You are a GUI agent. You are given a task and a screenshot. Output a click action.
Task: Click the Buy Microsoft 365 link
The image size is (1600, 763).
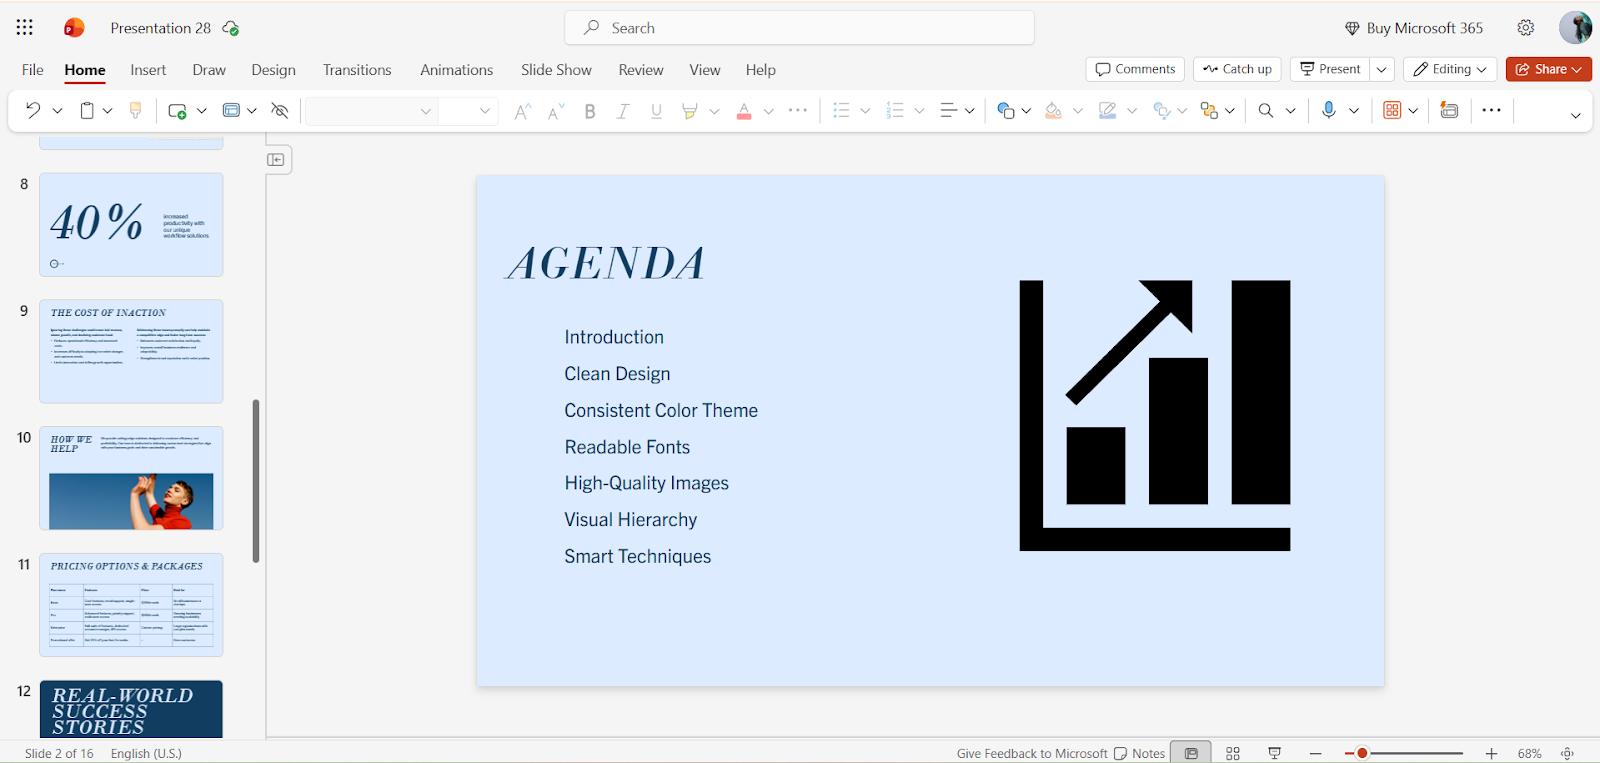tap(1413, 28)
